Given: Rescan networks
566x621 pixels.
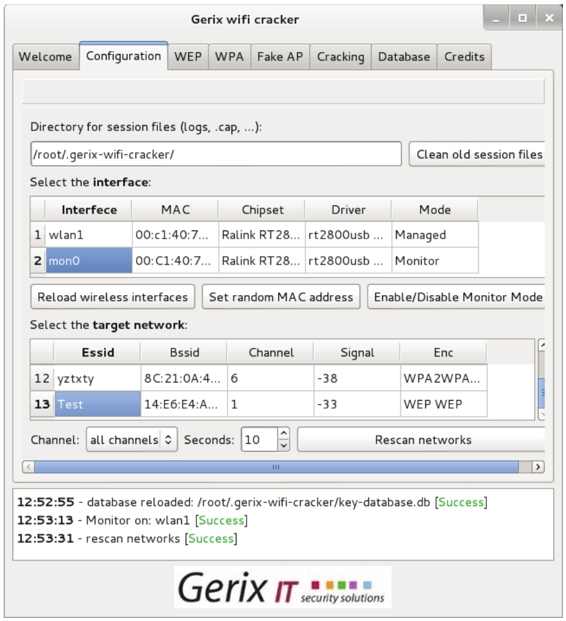Looking at the screenshot, I should point(422,440).
